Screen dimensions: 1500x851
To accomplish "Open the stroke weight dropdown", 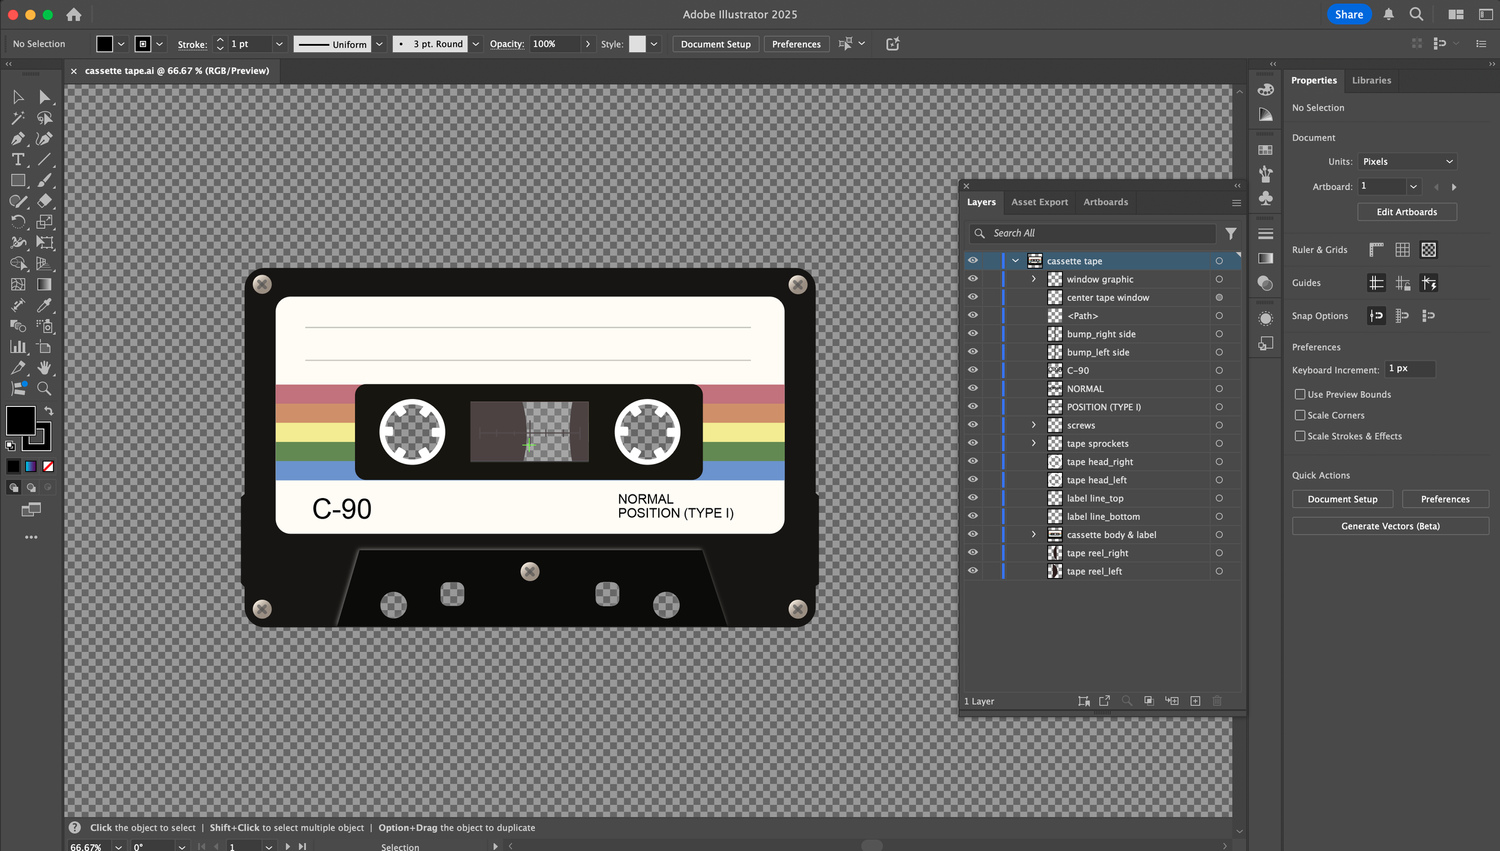I will click(x=279, y=44).
